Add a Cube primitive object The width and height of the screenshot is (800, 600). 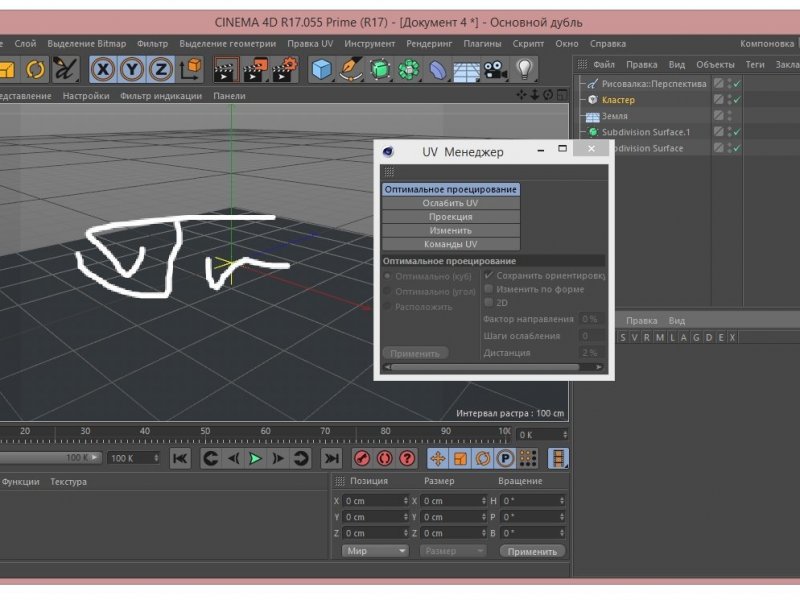322,69
